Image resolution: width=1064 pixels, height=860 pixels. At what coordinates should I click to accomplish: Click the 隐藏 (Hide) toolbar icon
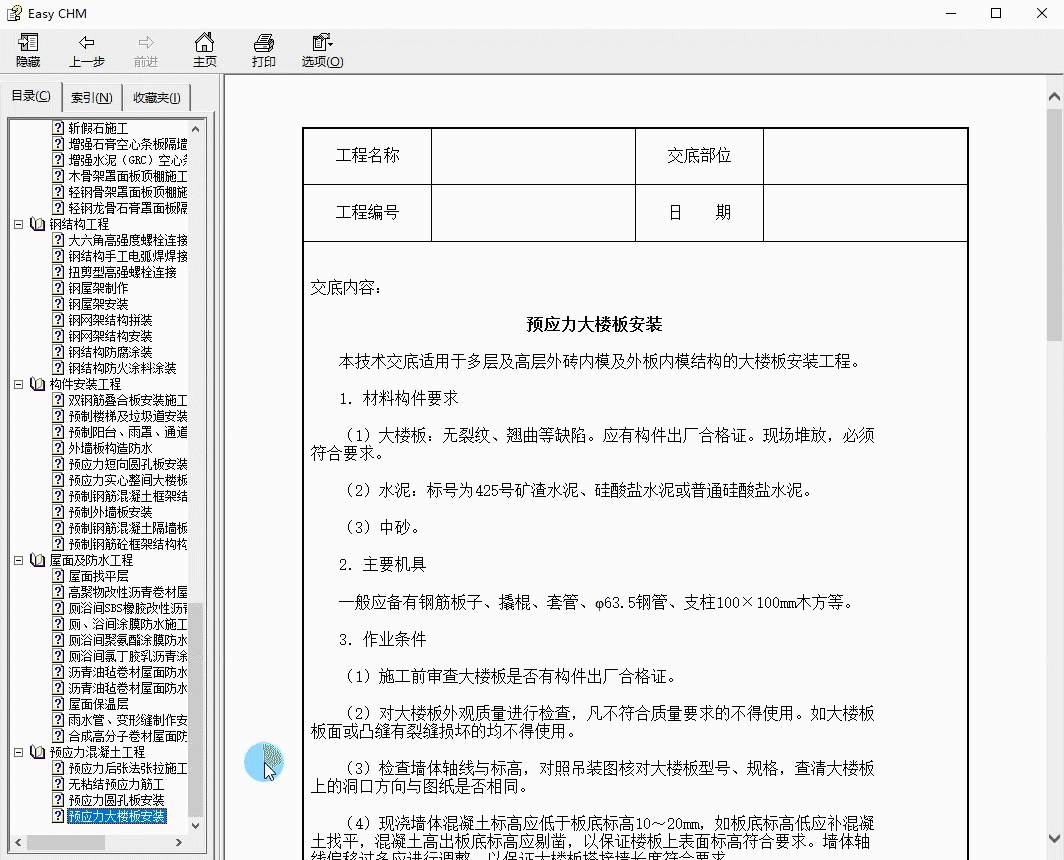pos(28,43)
